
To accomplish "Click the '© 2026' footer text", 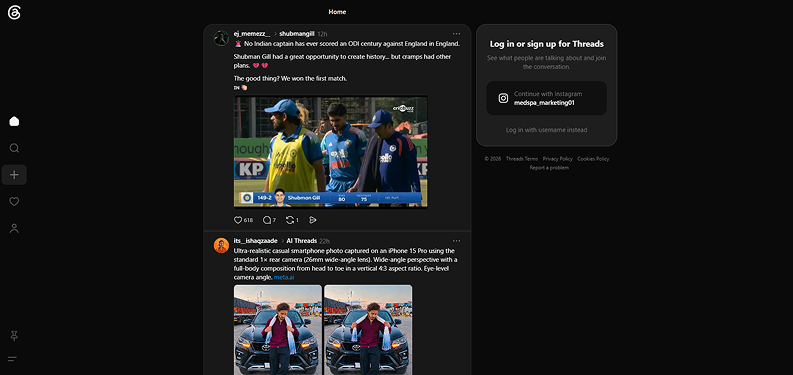I will pyautogui.click(x=493, y=159).
